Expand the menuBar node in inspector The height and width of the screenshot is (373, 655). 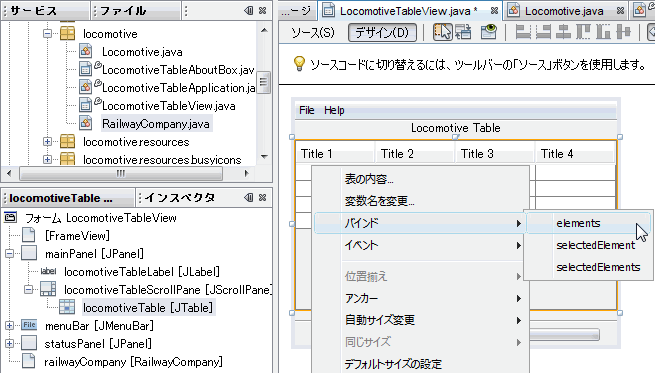[10, 325]
